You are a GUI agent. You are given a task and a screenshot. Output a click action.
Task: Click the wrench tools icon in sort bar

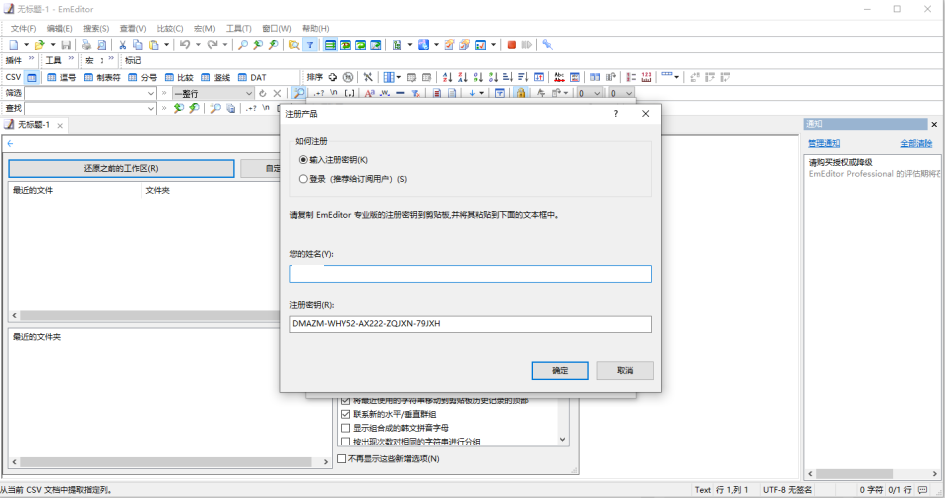point(368,77)
